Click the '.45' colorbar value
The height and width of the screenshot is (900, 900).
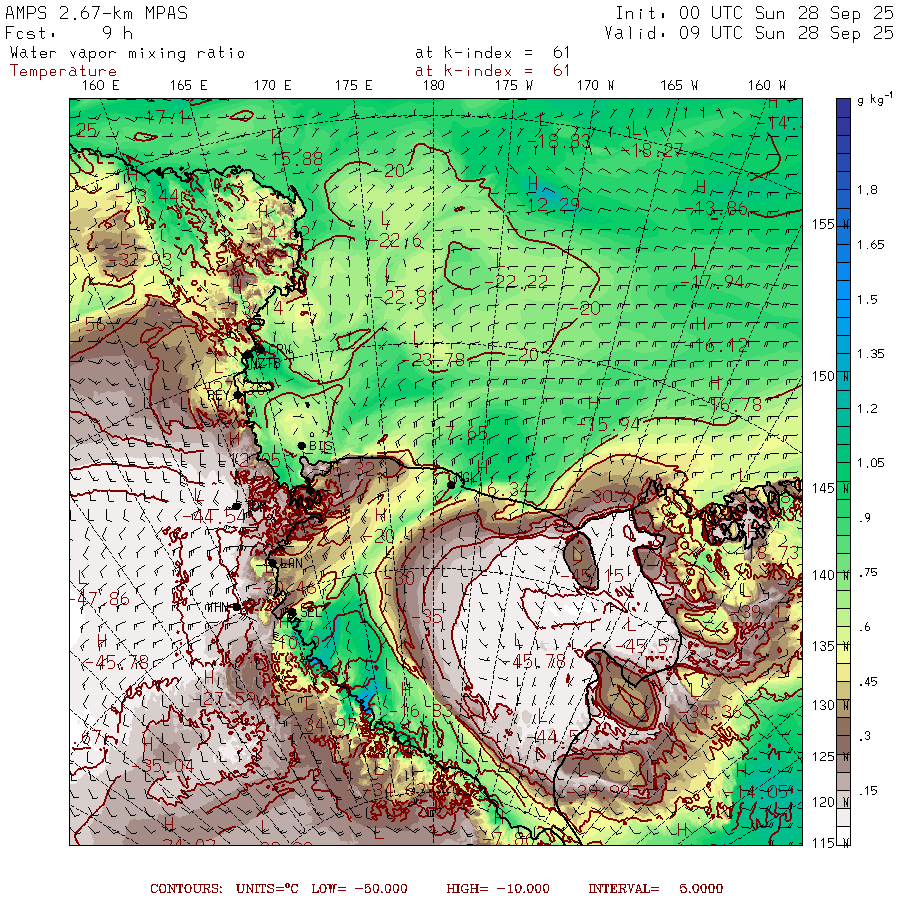[x=868, y=681]
